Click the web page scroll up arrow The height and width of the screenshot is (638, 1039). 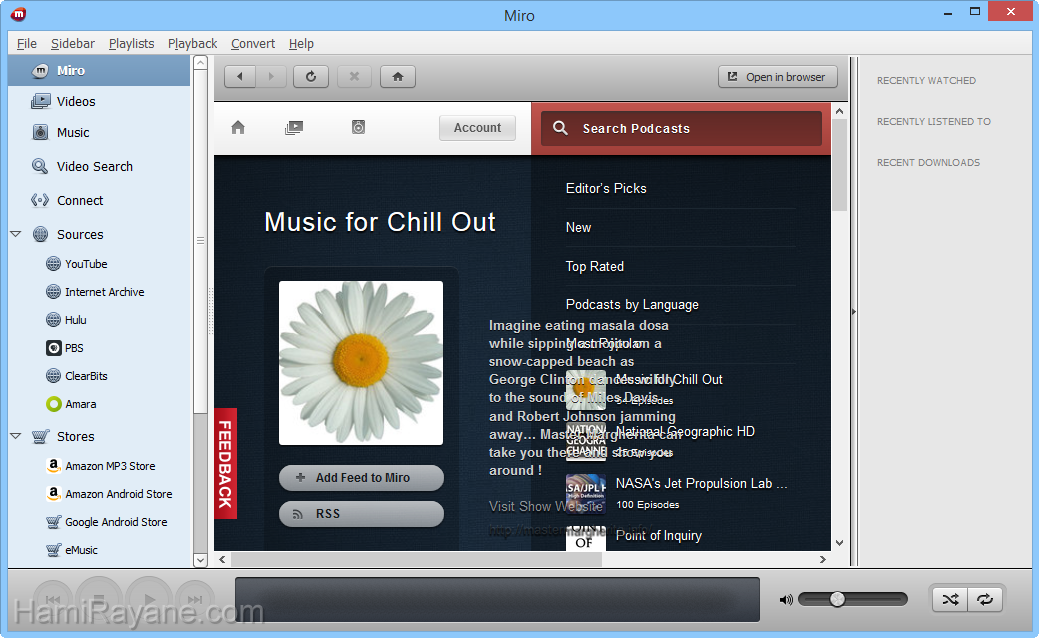pos(840,111)
